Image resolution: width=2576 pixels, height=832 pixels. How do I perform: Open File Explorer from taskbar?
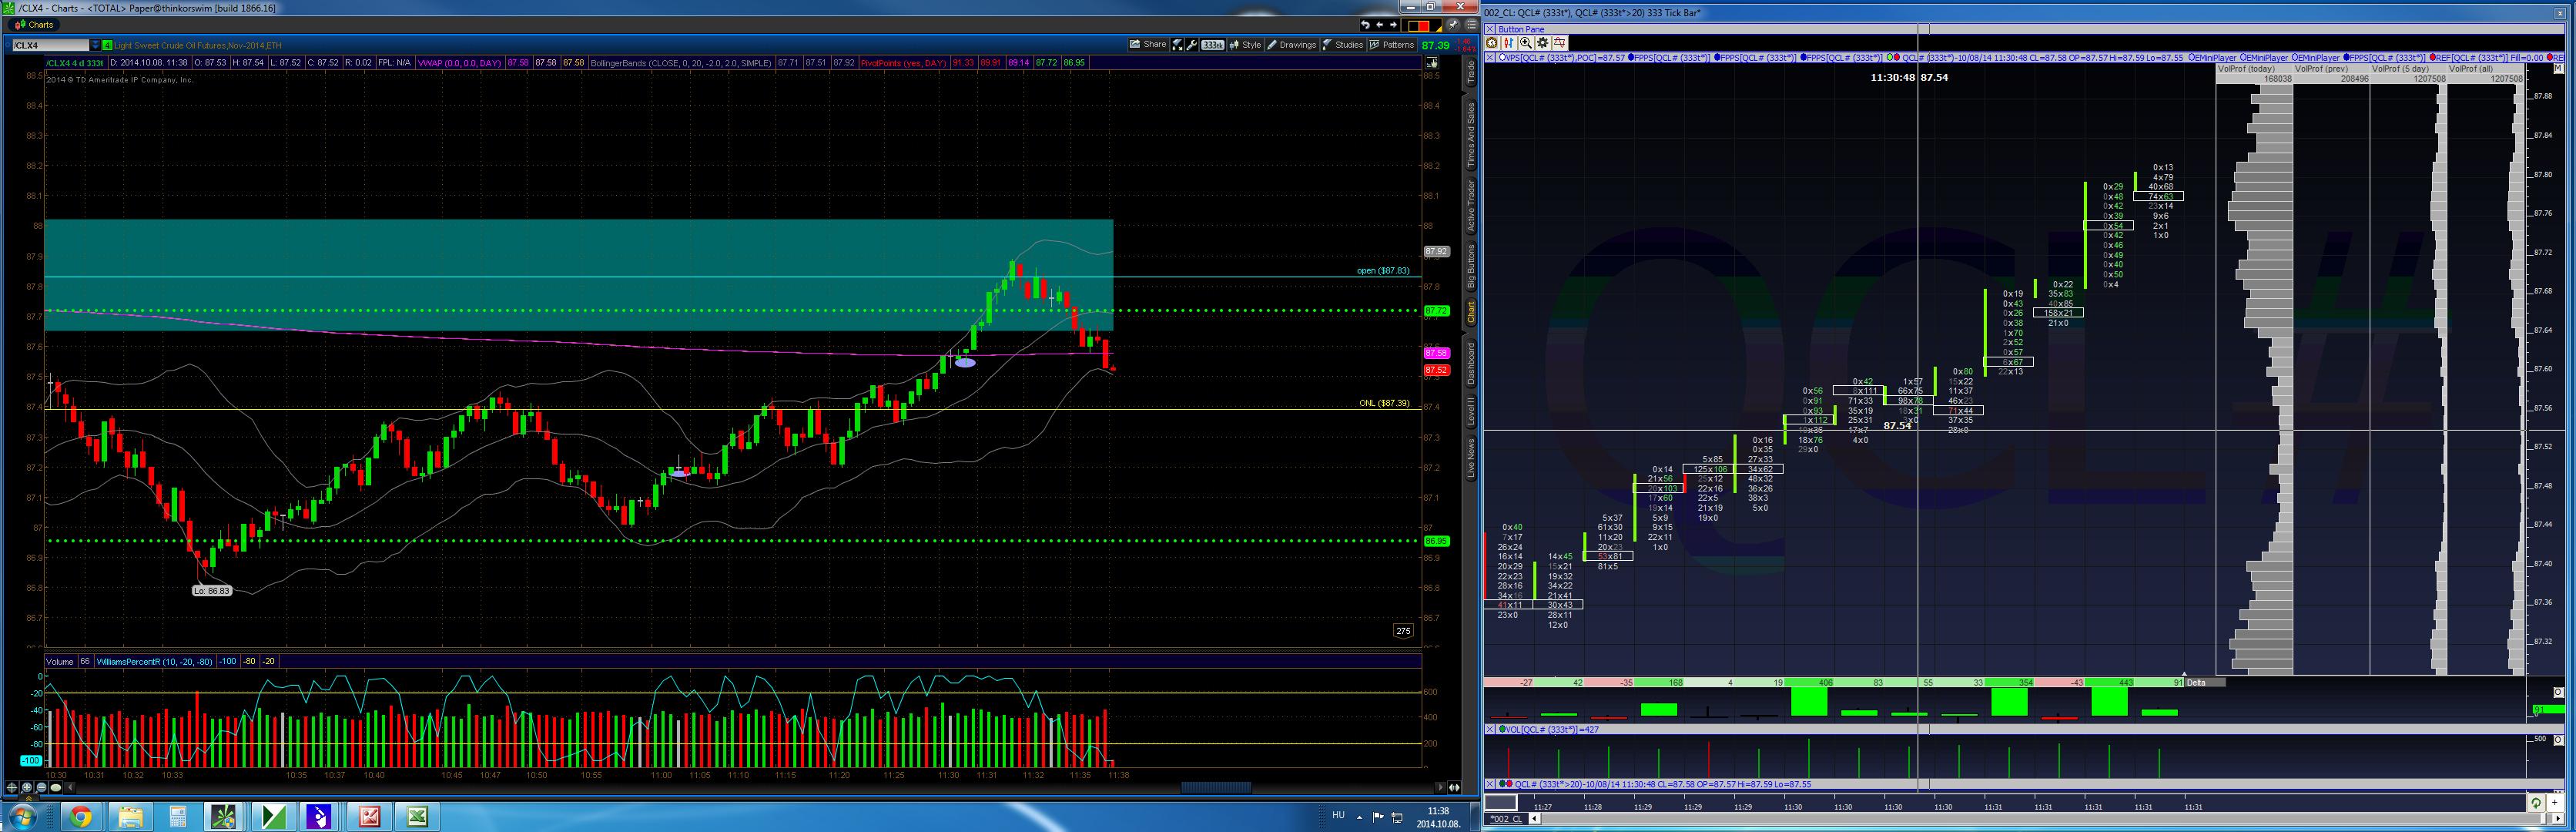[129, 817]
